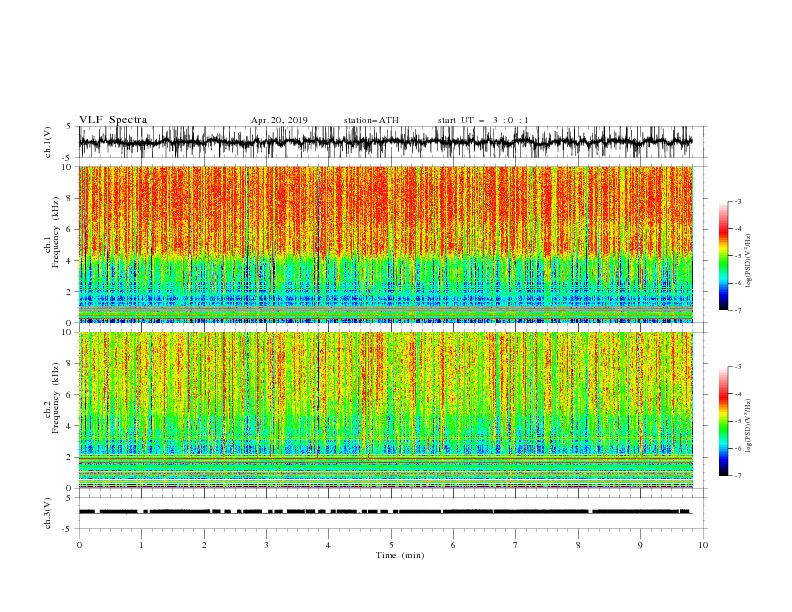792x612 pixels.
Task: Click the '-7' label on ch.2 colorbar
Action: [x=737, y=476]
